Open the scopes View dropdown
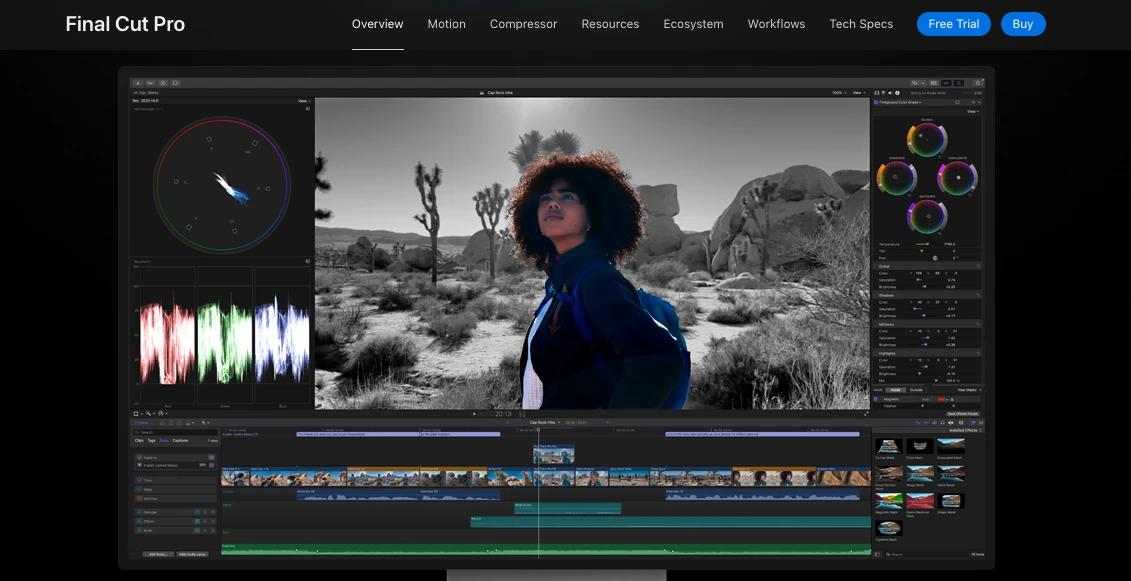 pyautogui.click(x=304, y=101)
